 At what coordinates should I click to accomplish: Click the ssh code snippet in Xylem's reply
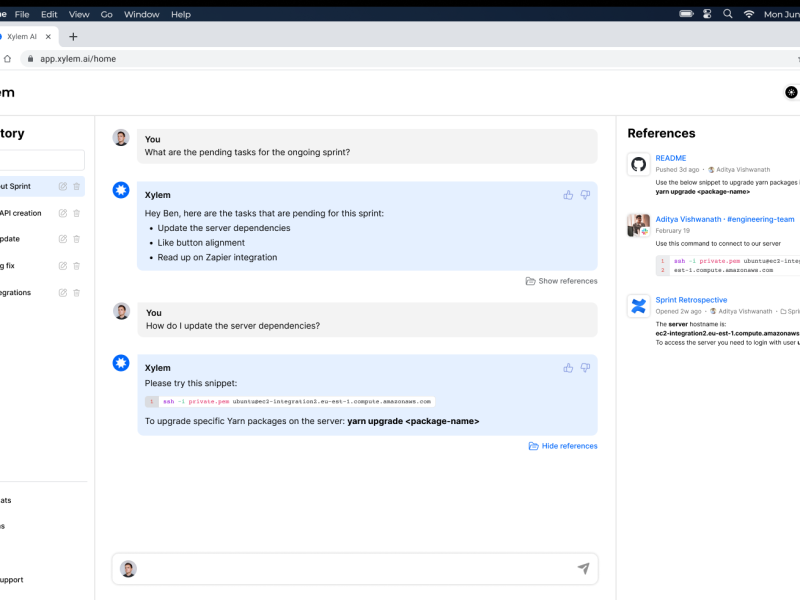[290, 402]
